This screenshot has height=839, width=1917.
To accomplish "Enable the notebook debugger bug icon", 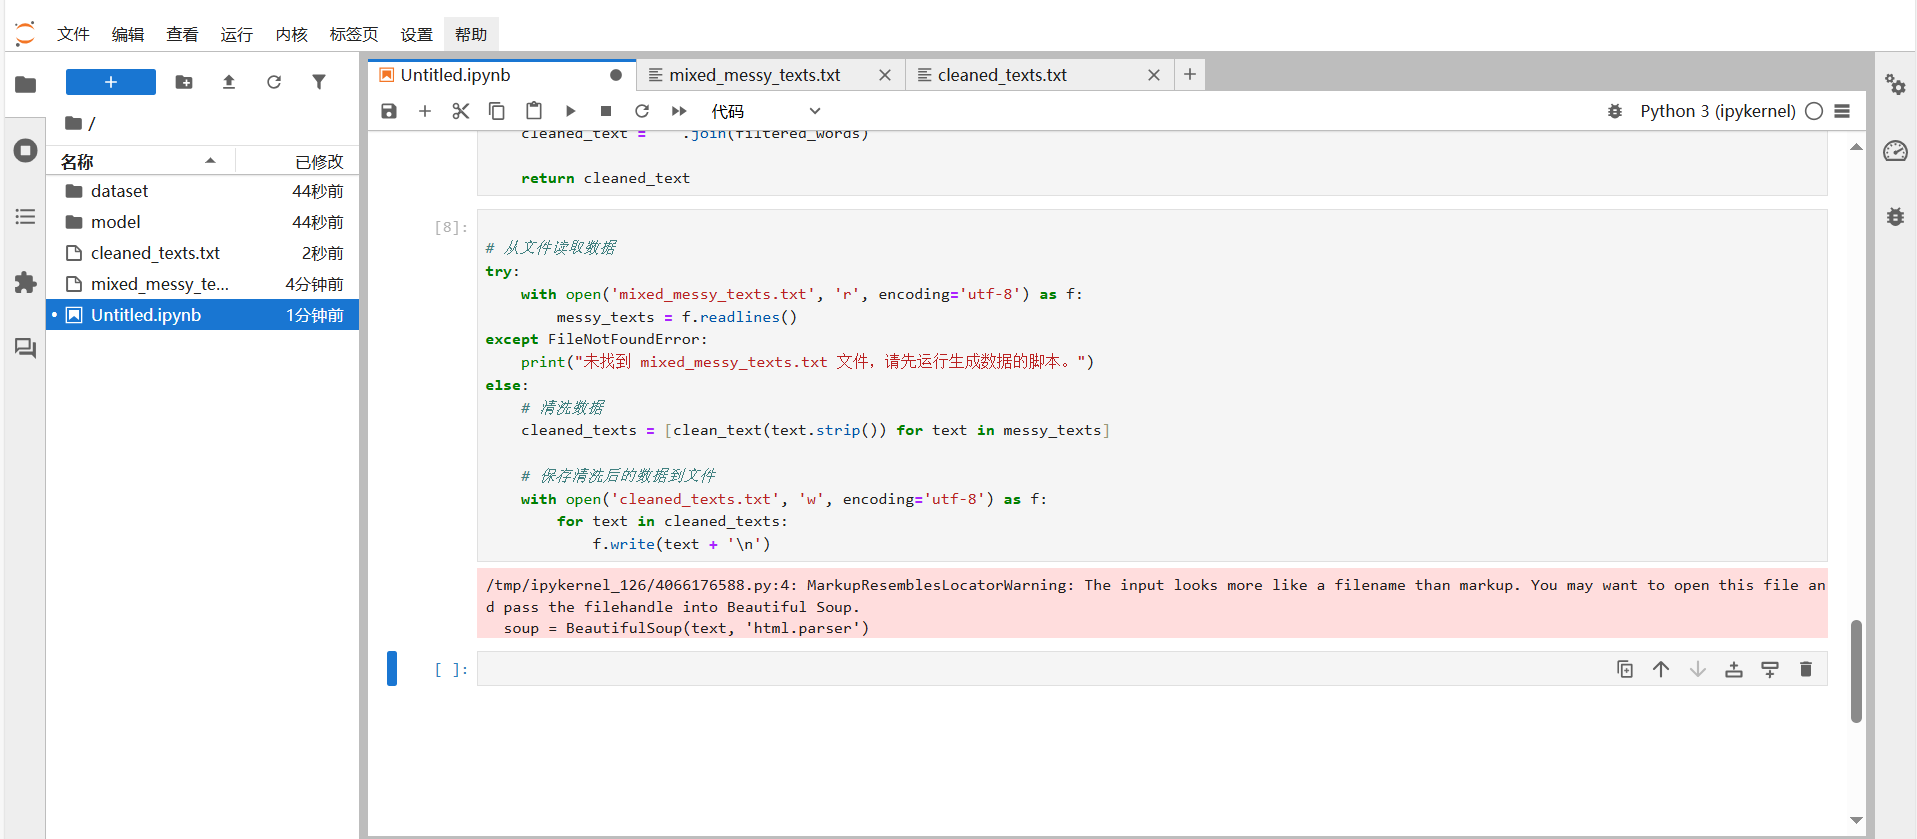I will (1615, 111).
